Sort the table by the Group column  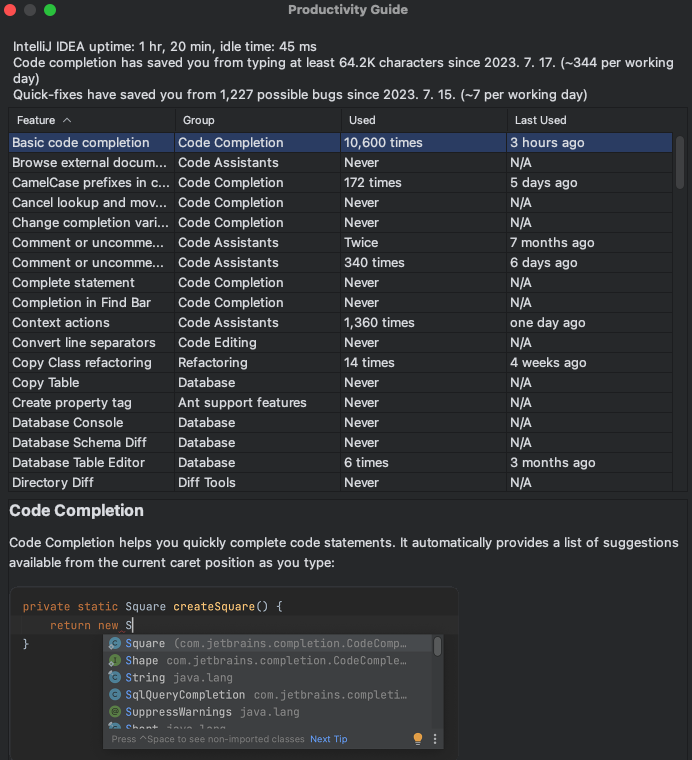257,120
